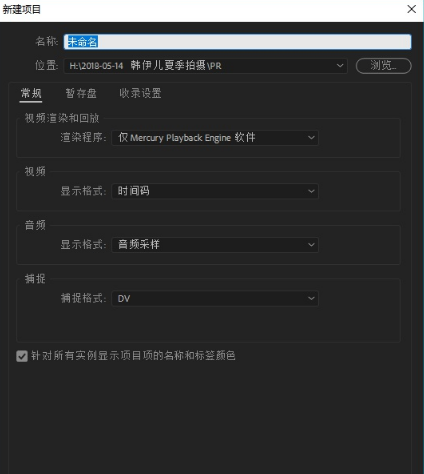Switch to the 暂存盘 tab

click(81, 93)
